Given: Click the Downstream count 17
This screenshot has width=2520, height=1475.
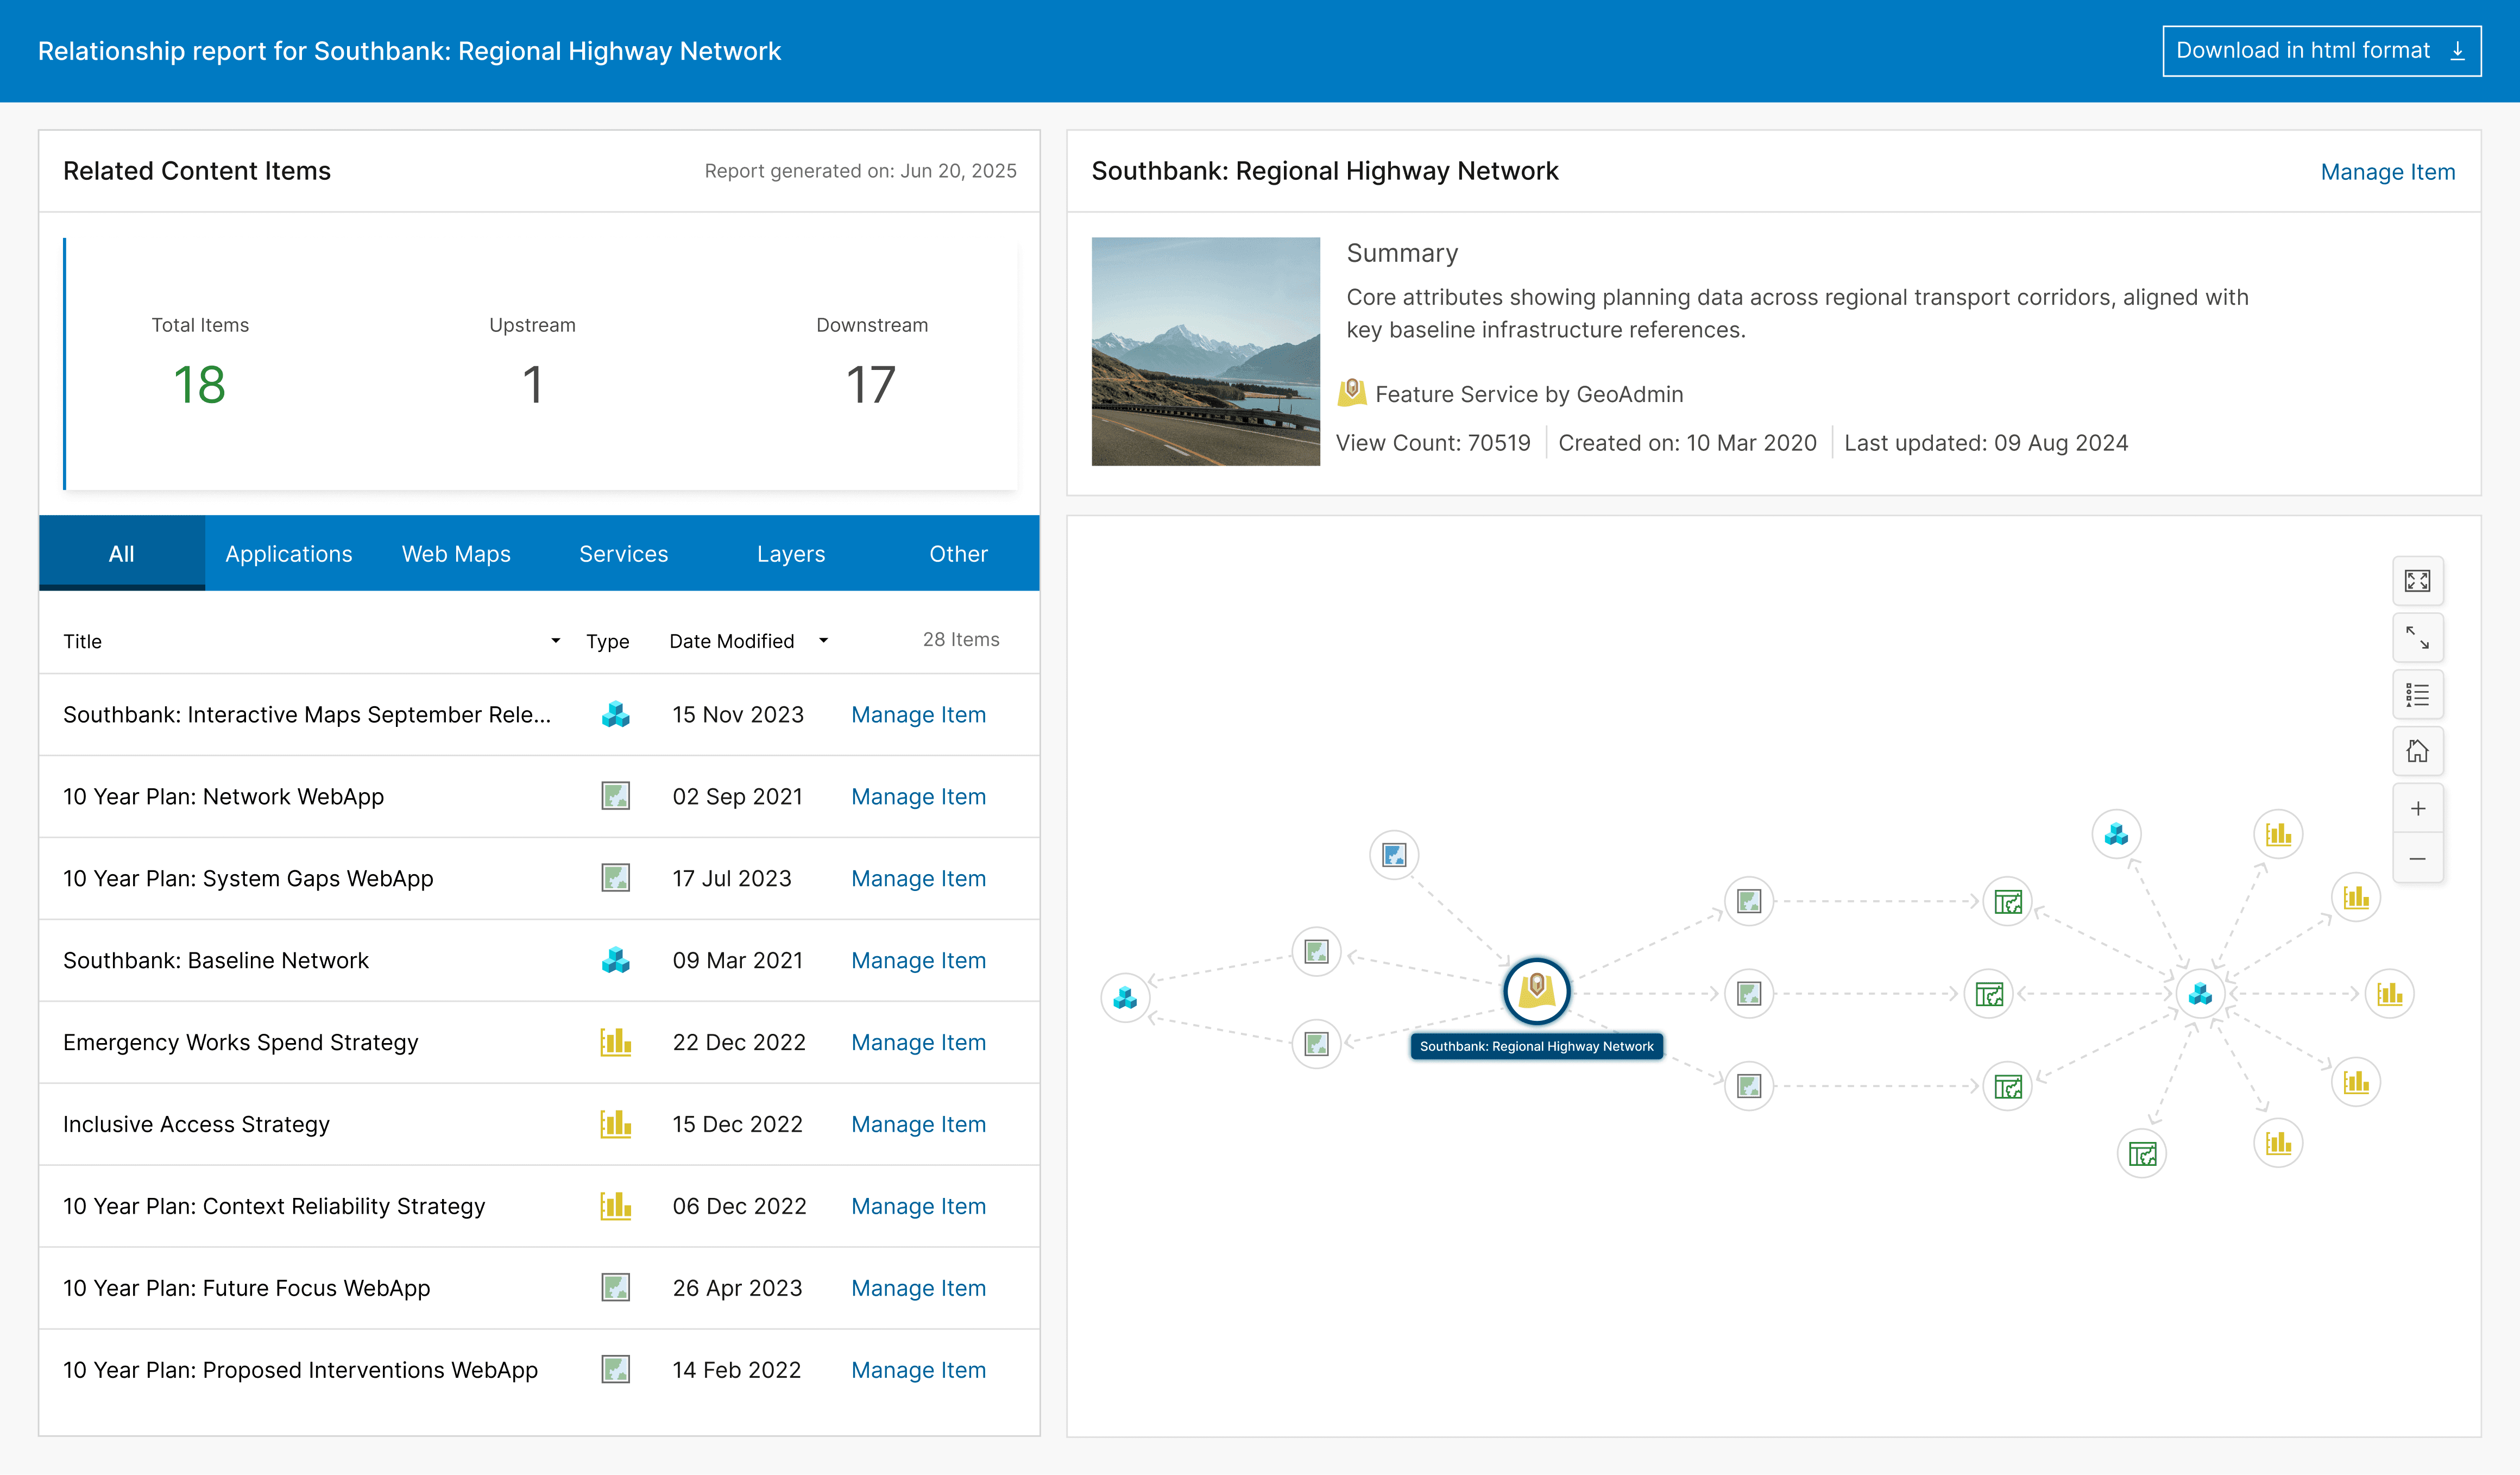Looking at the screenshot, I should pos(871,385).
